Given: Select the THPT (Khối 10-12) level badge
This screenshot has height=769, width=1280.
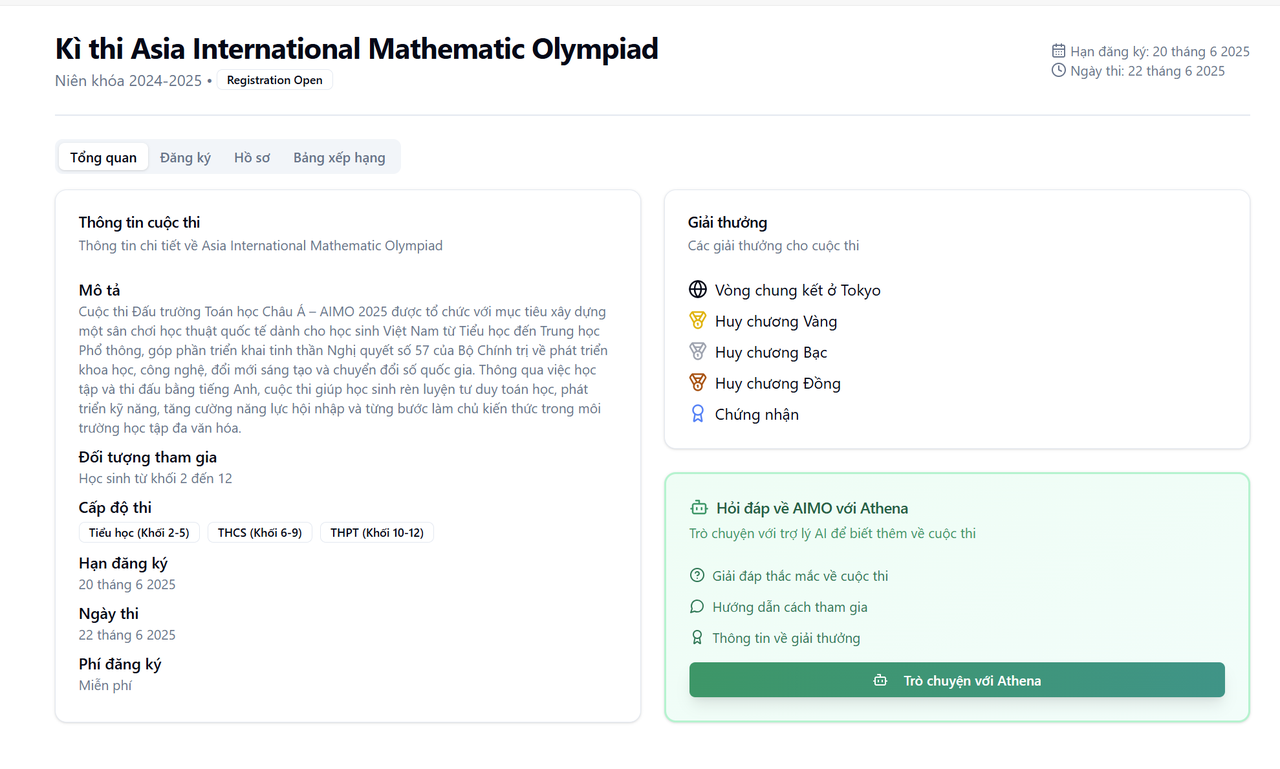Looking at the screenshot, I should tap(377, 533).
